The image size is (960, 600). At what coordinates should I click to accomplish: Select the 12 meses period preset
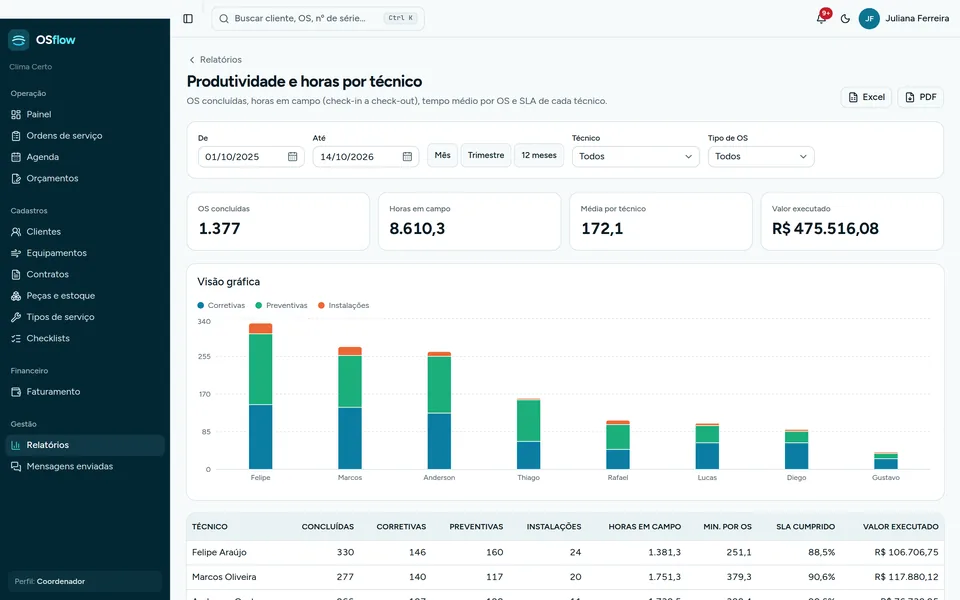point(539,156)
